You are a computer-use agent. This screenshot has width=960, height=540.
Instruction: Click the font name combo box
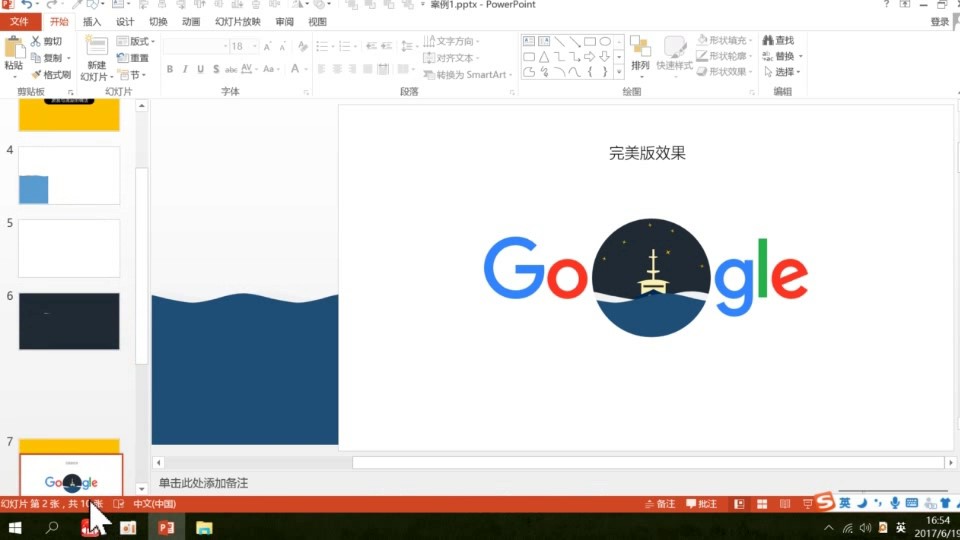point(196,47)
